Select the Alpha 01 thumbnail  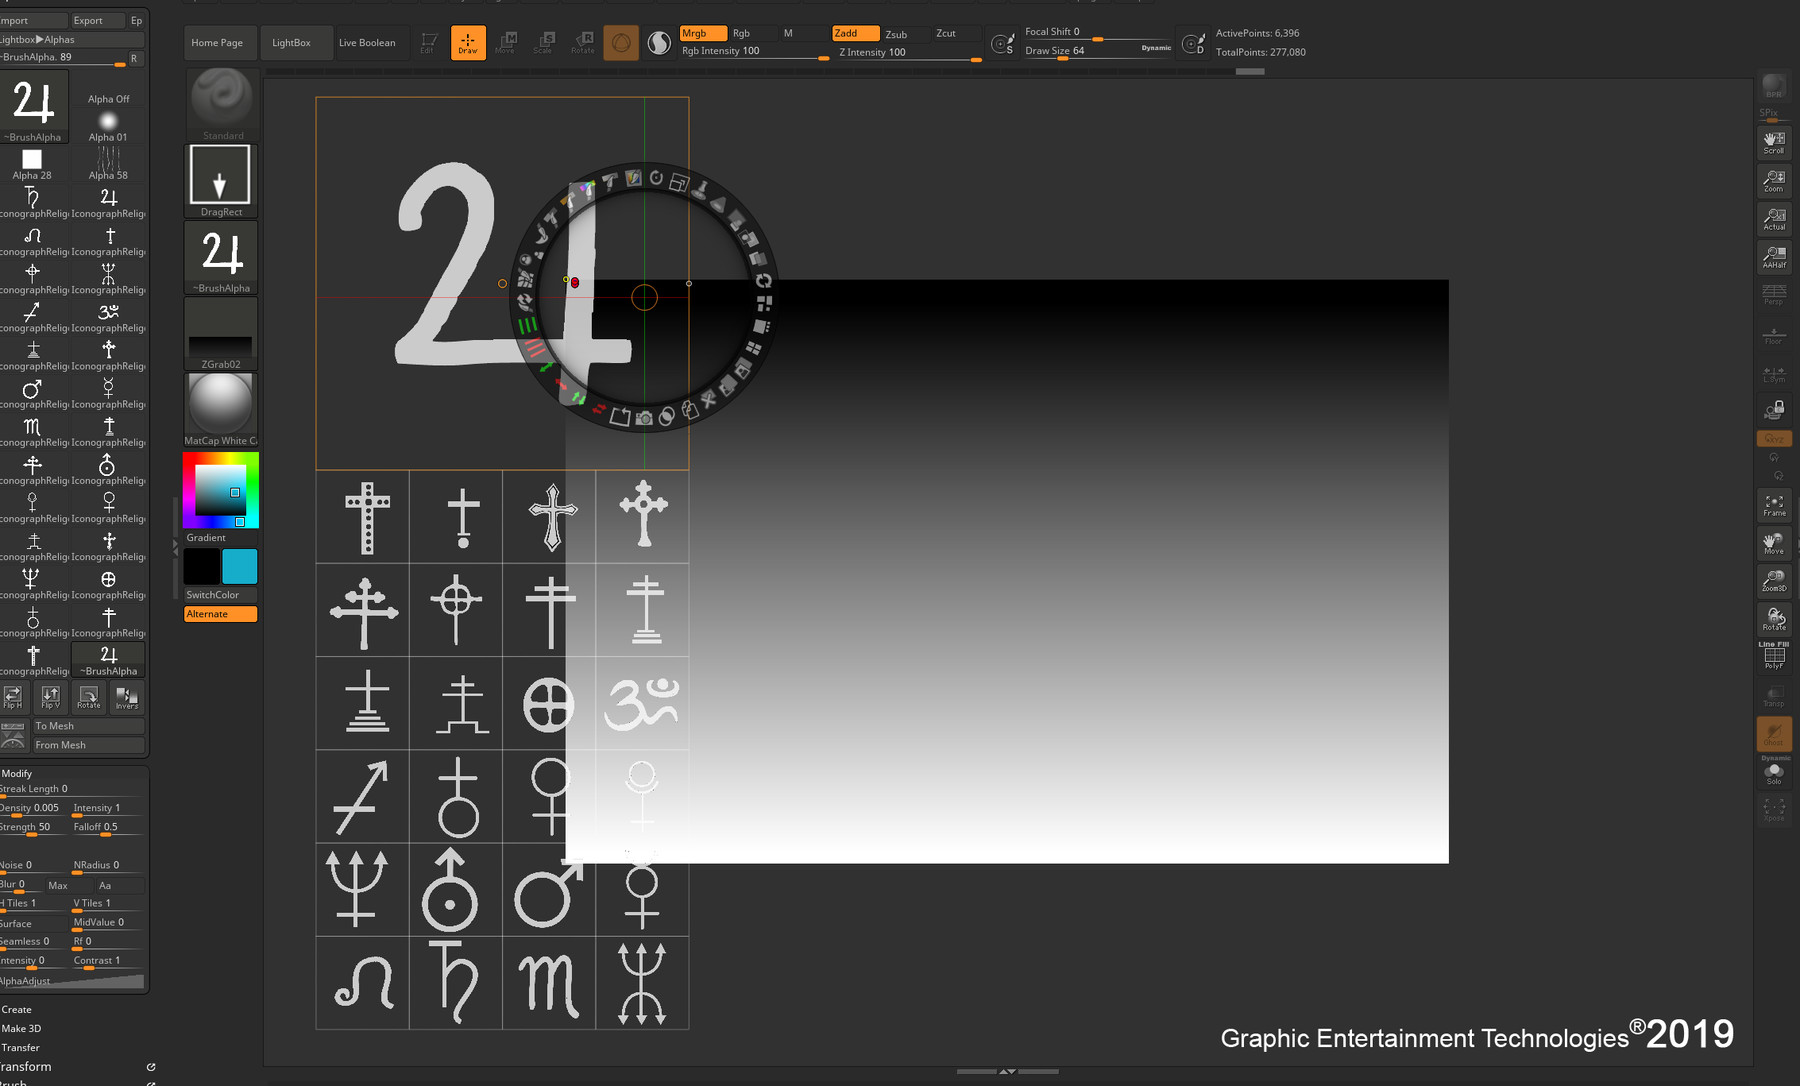(108, 126)
